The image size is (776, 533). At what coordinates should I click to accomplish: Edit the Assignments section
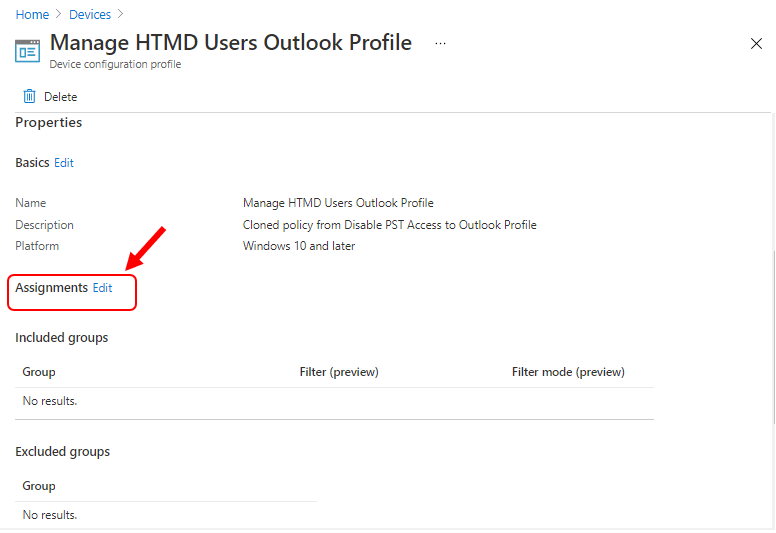102,288
